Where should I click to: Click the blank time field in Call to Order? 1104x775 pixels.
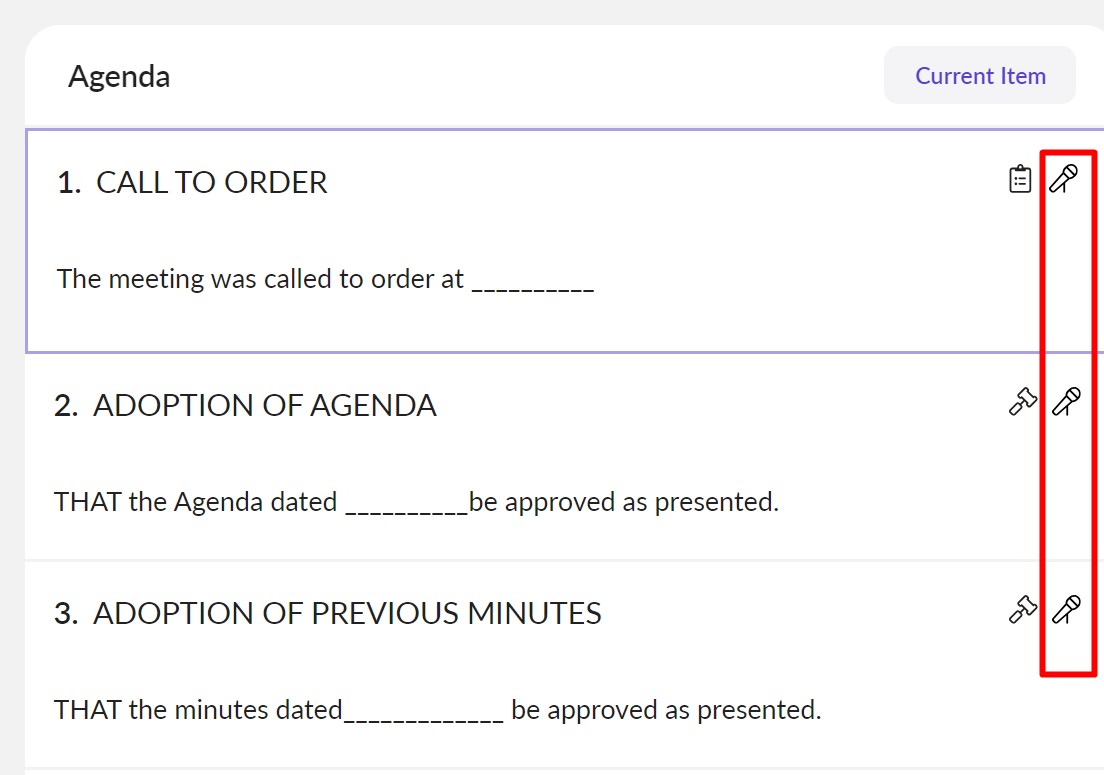point(533,282)
